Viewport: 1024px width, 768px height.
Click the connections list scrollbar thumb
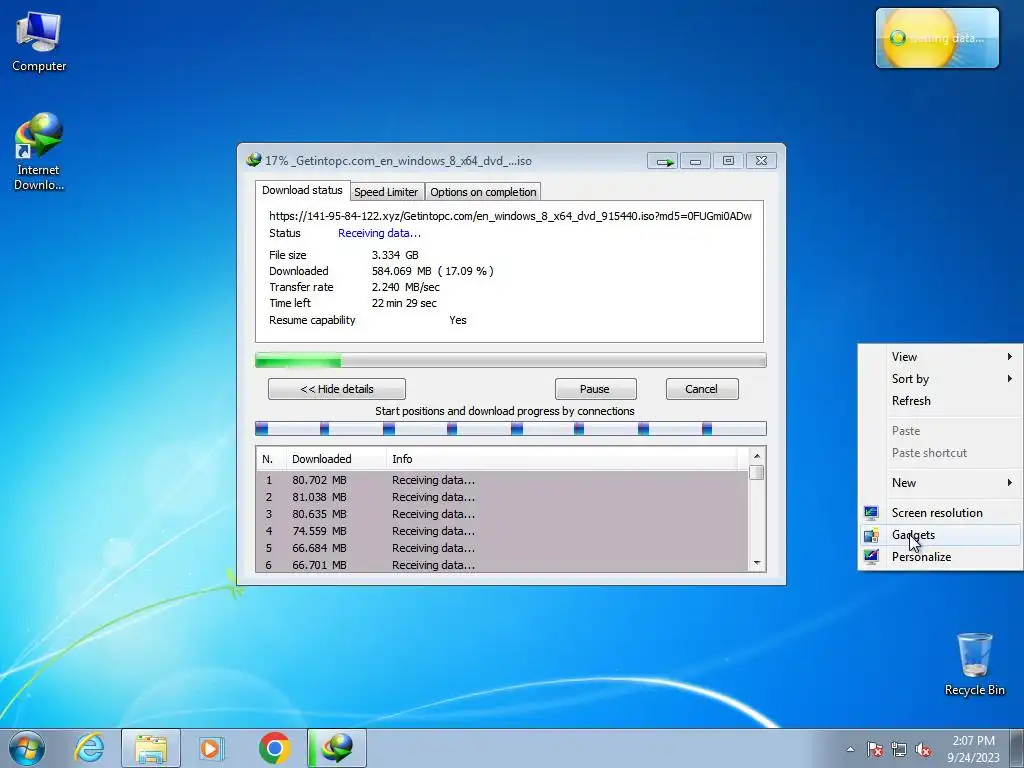click(x=757, y=472)
